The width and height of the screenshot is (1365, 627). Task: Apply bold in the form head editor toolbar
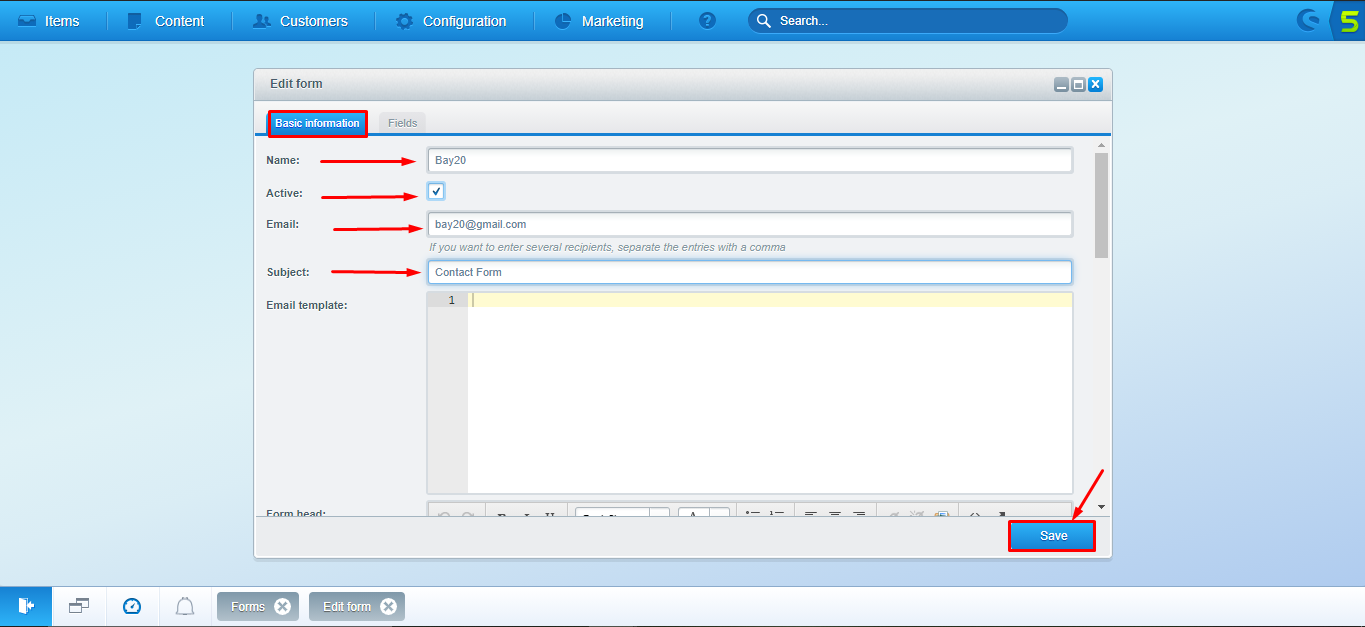(500, 513)
